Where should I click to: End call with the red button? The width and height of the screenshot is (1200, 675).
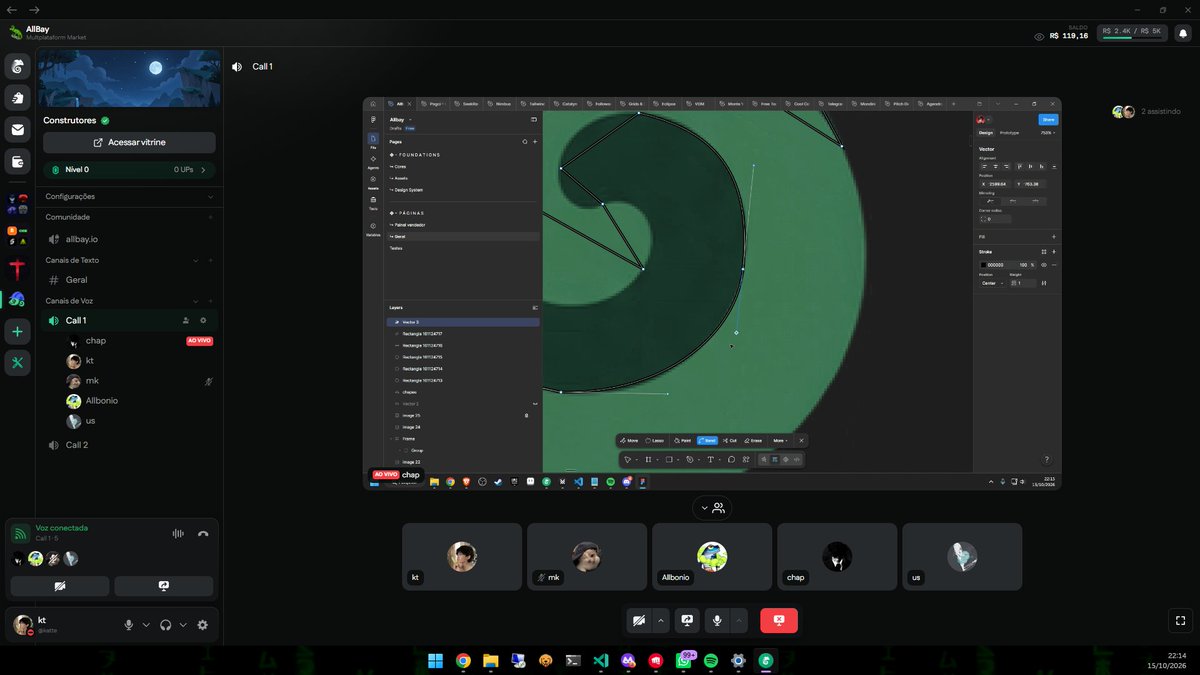779,621
